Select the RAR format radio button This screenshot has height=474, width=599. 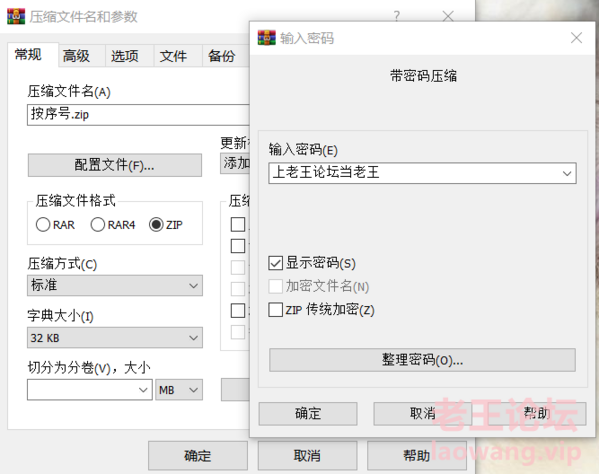pyautogui.click(x=43, y=225)
